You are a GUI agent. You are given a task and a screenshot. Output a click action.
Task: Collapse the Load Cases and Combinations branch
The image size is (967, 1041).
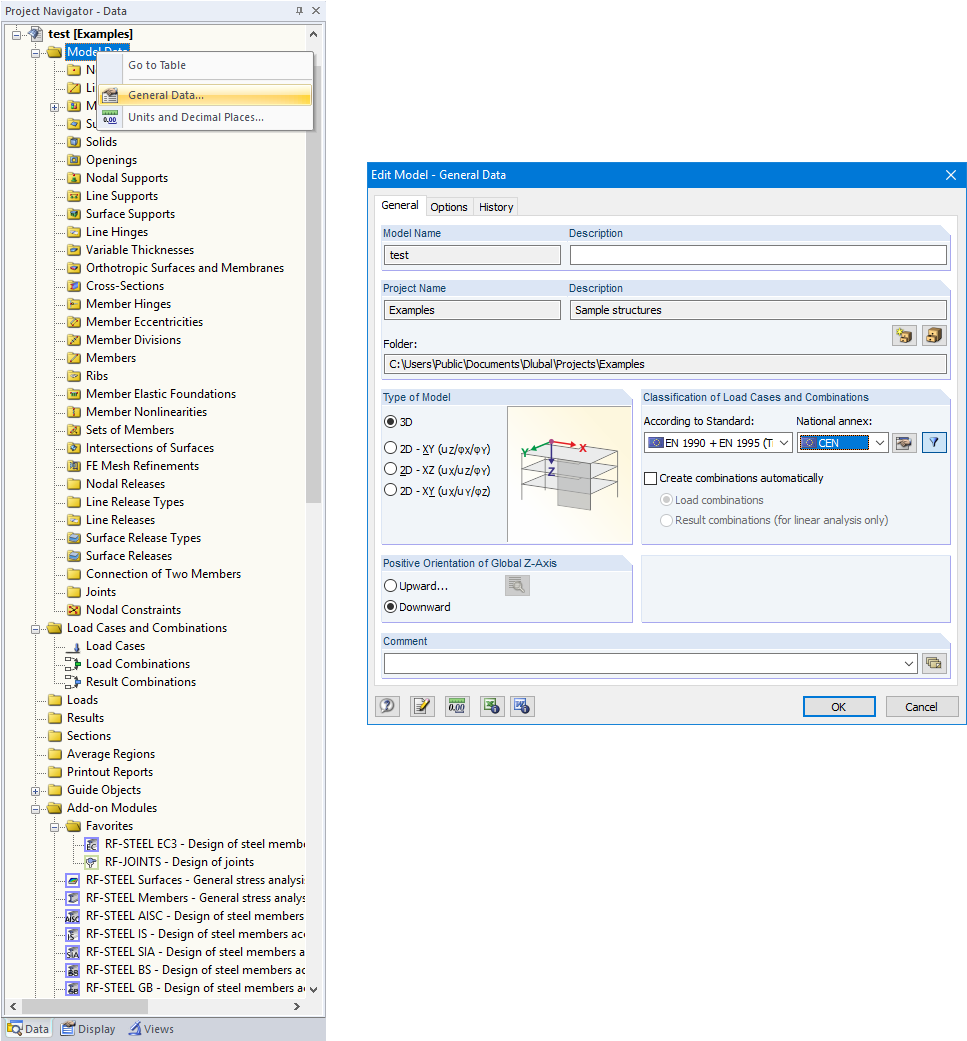[35, 627]
